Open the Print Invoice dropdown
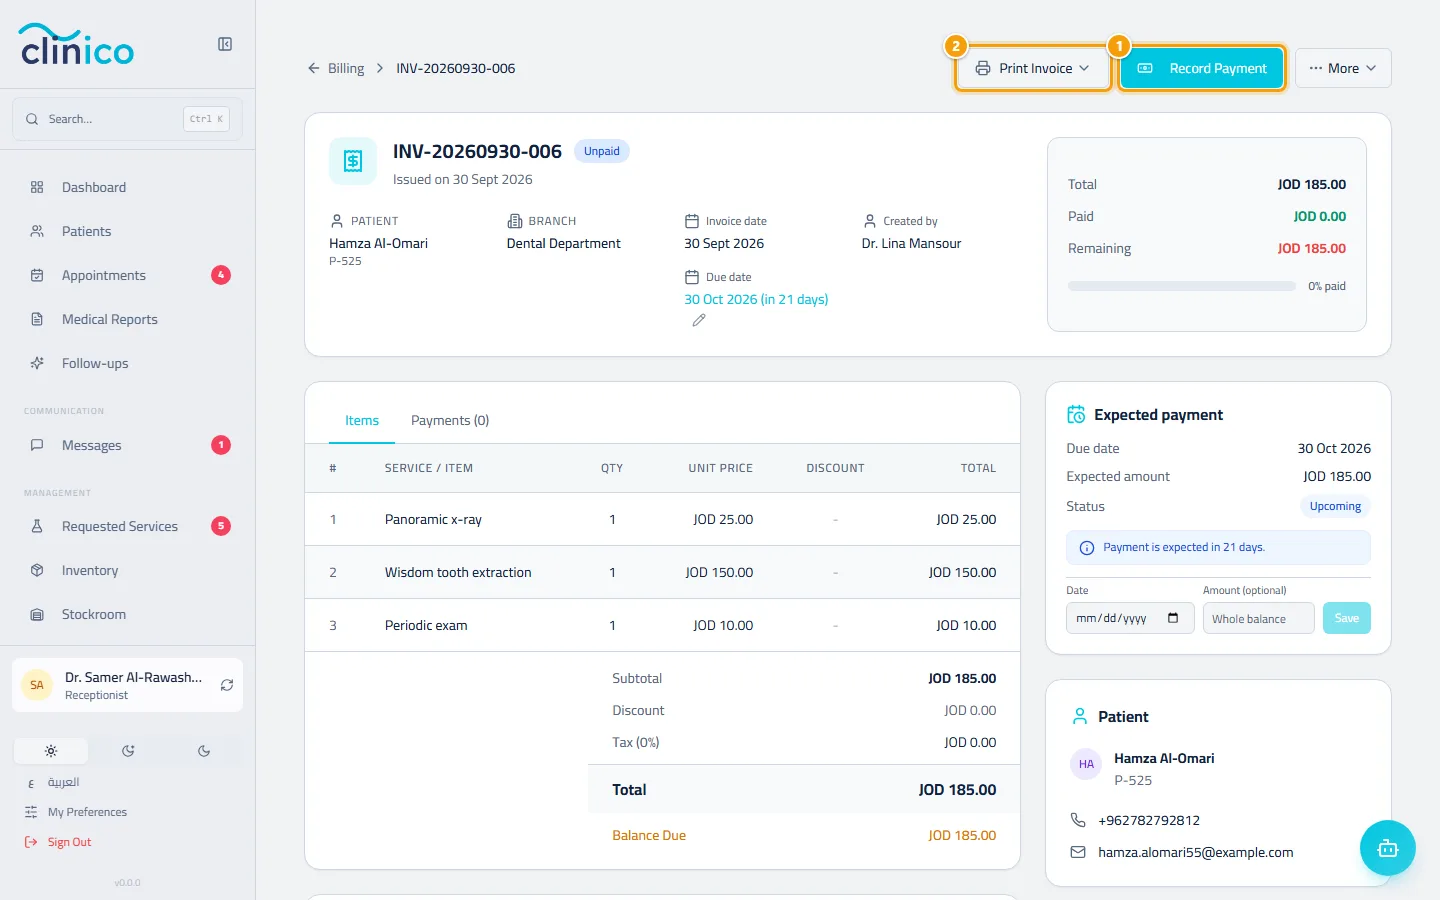 (1033, 68)
